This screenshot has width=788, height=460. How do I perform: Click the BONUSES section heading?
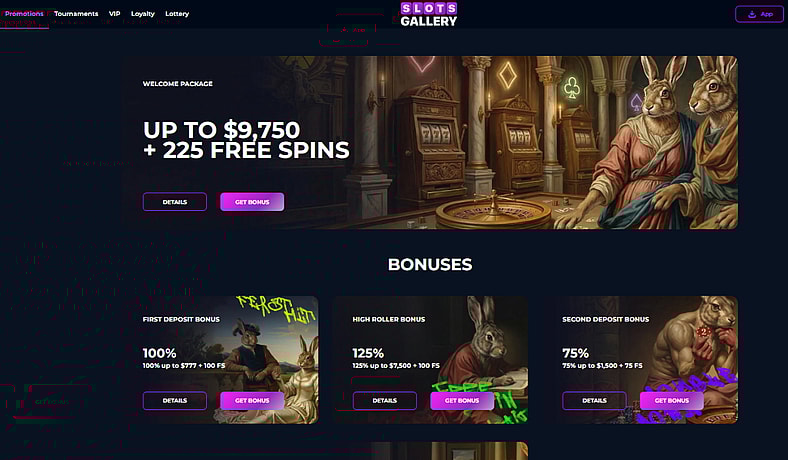pos(430,264)
